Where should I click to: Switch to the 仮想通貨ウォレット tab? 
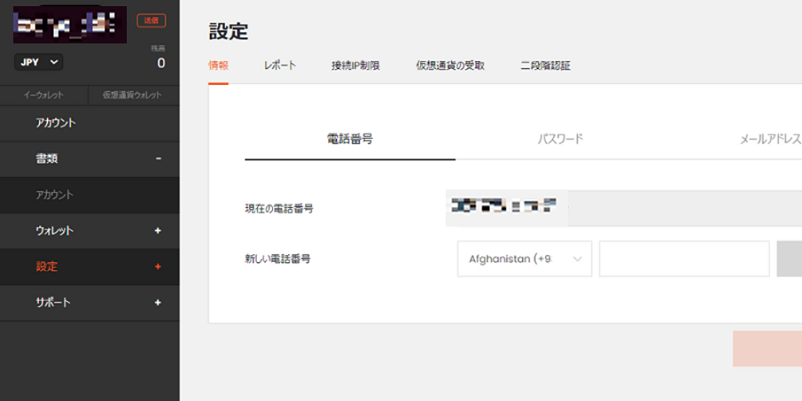[x=132, y=95]
